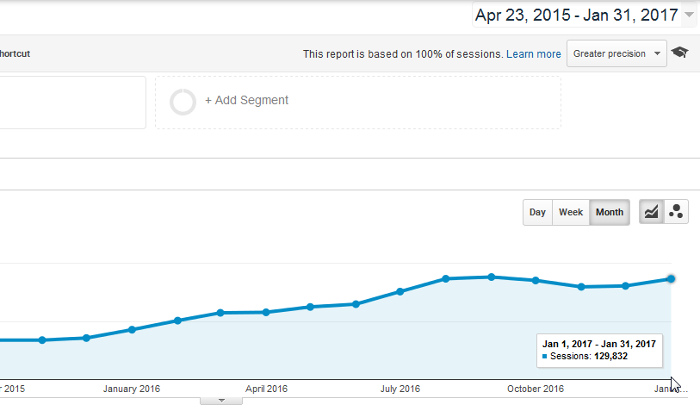Open the Greater precision dropdown
700x411 pixels.
click(616, 53)
